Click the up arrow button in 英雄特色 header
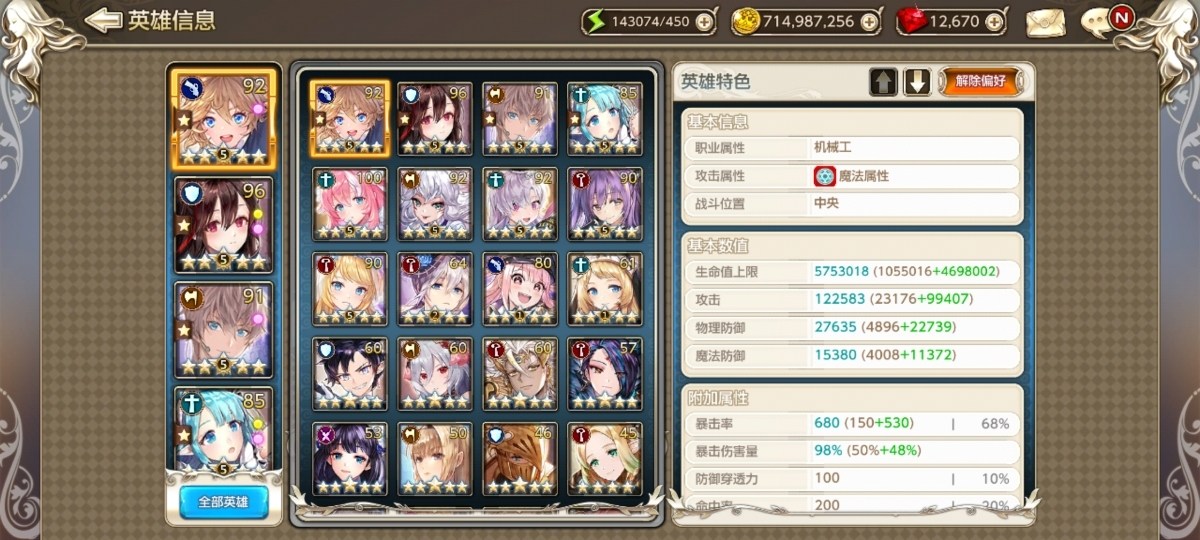The image size is (1200, 540). [x=883, y=82]
